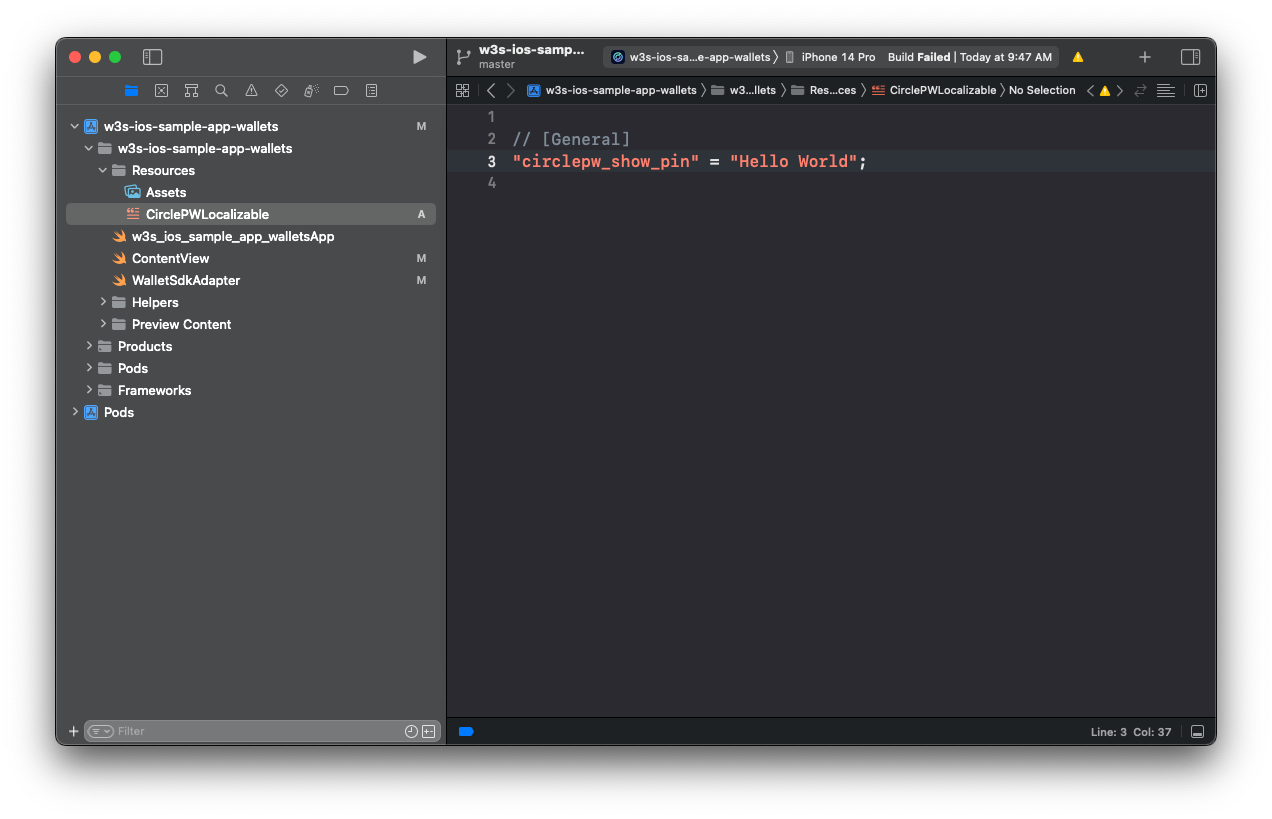The width and height of the screenshot is (1272, 819).
Task: Expand the bottom Pods project
Action: [x=75, y=412]
